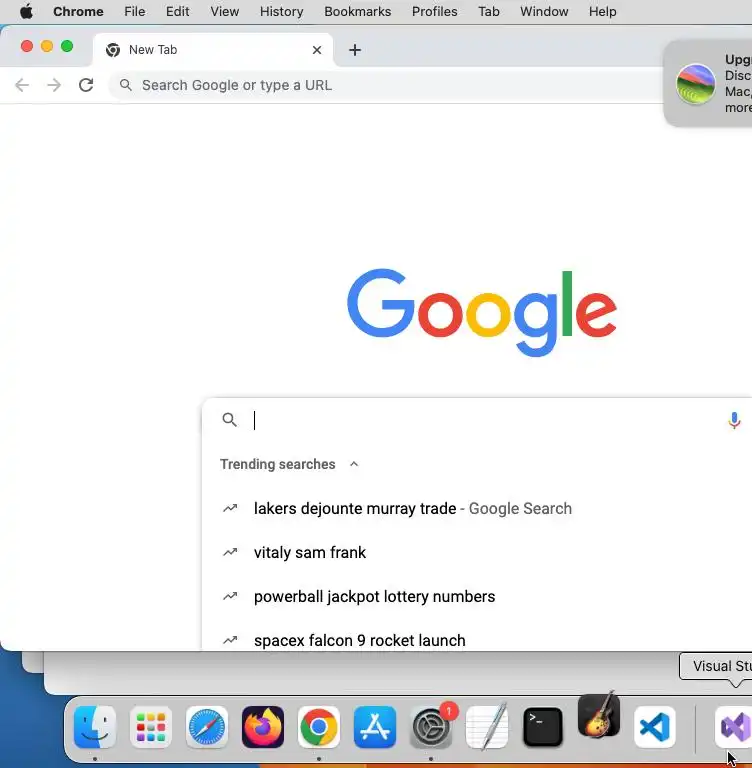Open Finder from the Dock
The image size is (752, 768).
coord(95,727)
